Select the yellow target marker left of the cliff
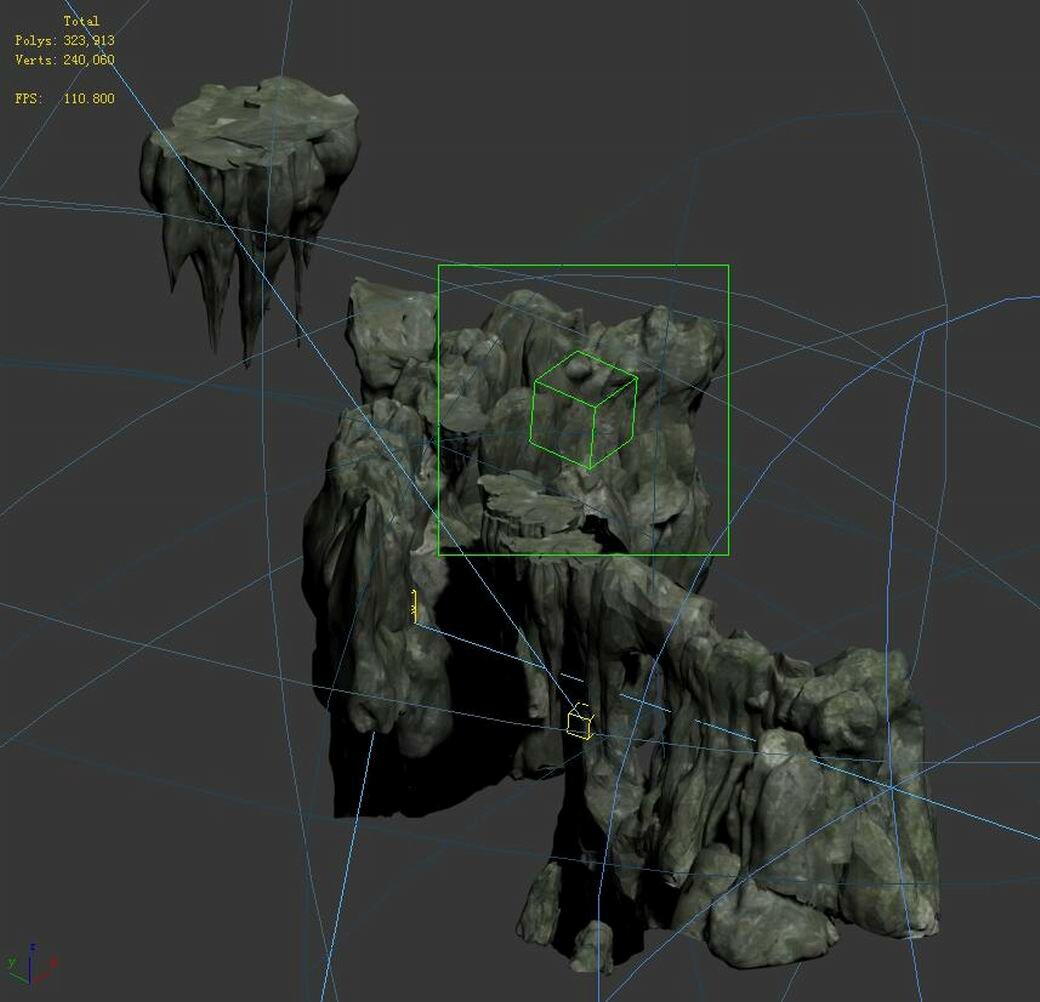1040x1002 pixels. click(415, 605)
